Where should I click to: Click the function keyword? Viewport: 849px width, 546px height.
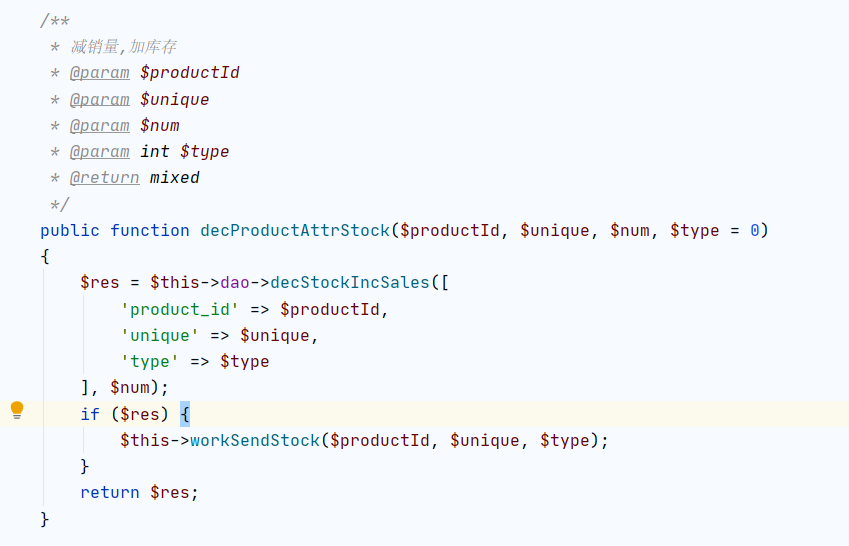pyautogui.click(x=150, y=230)
